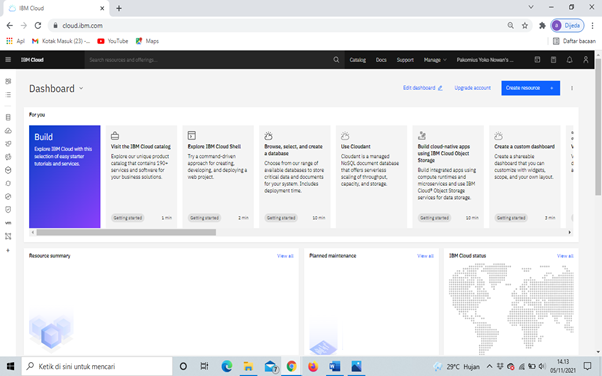The image size is (602, 376).
Task: Open the Create a custom dashboard card
Action: (525, 177)
